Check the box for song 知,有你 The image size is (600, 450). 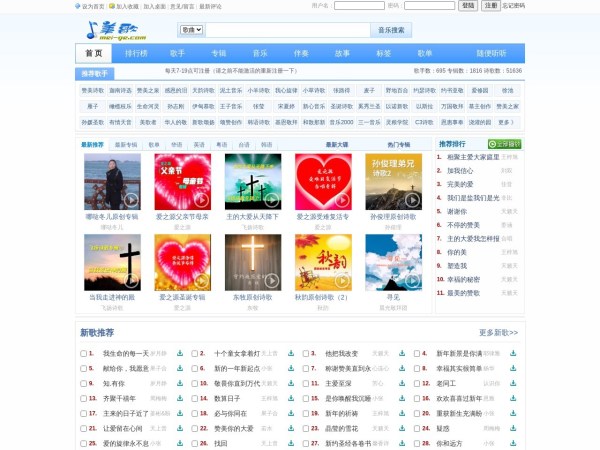(84, 383)
